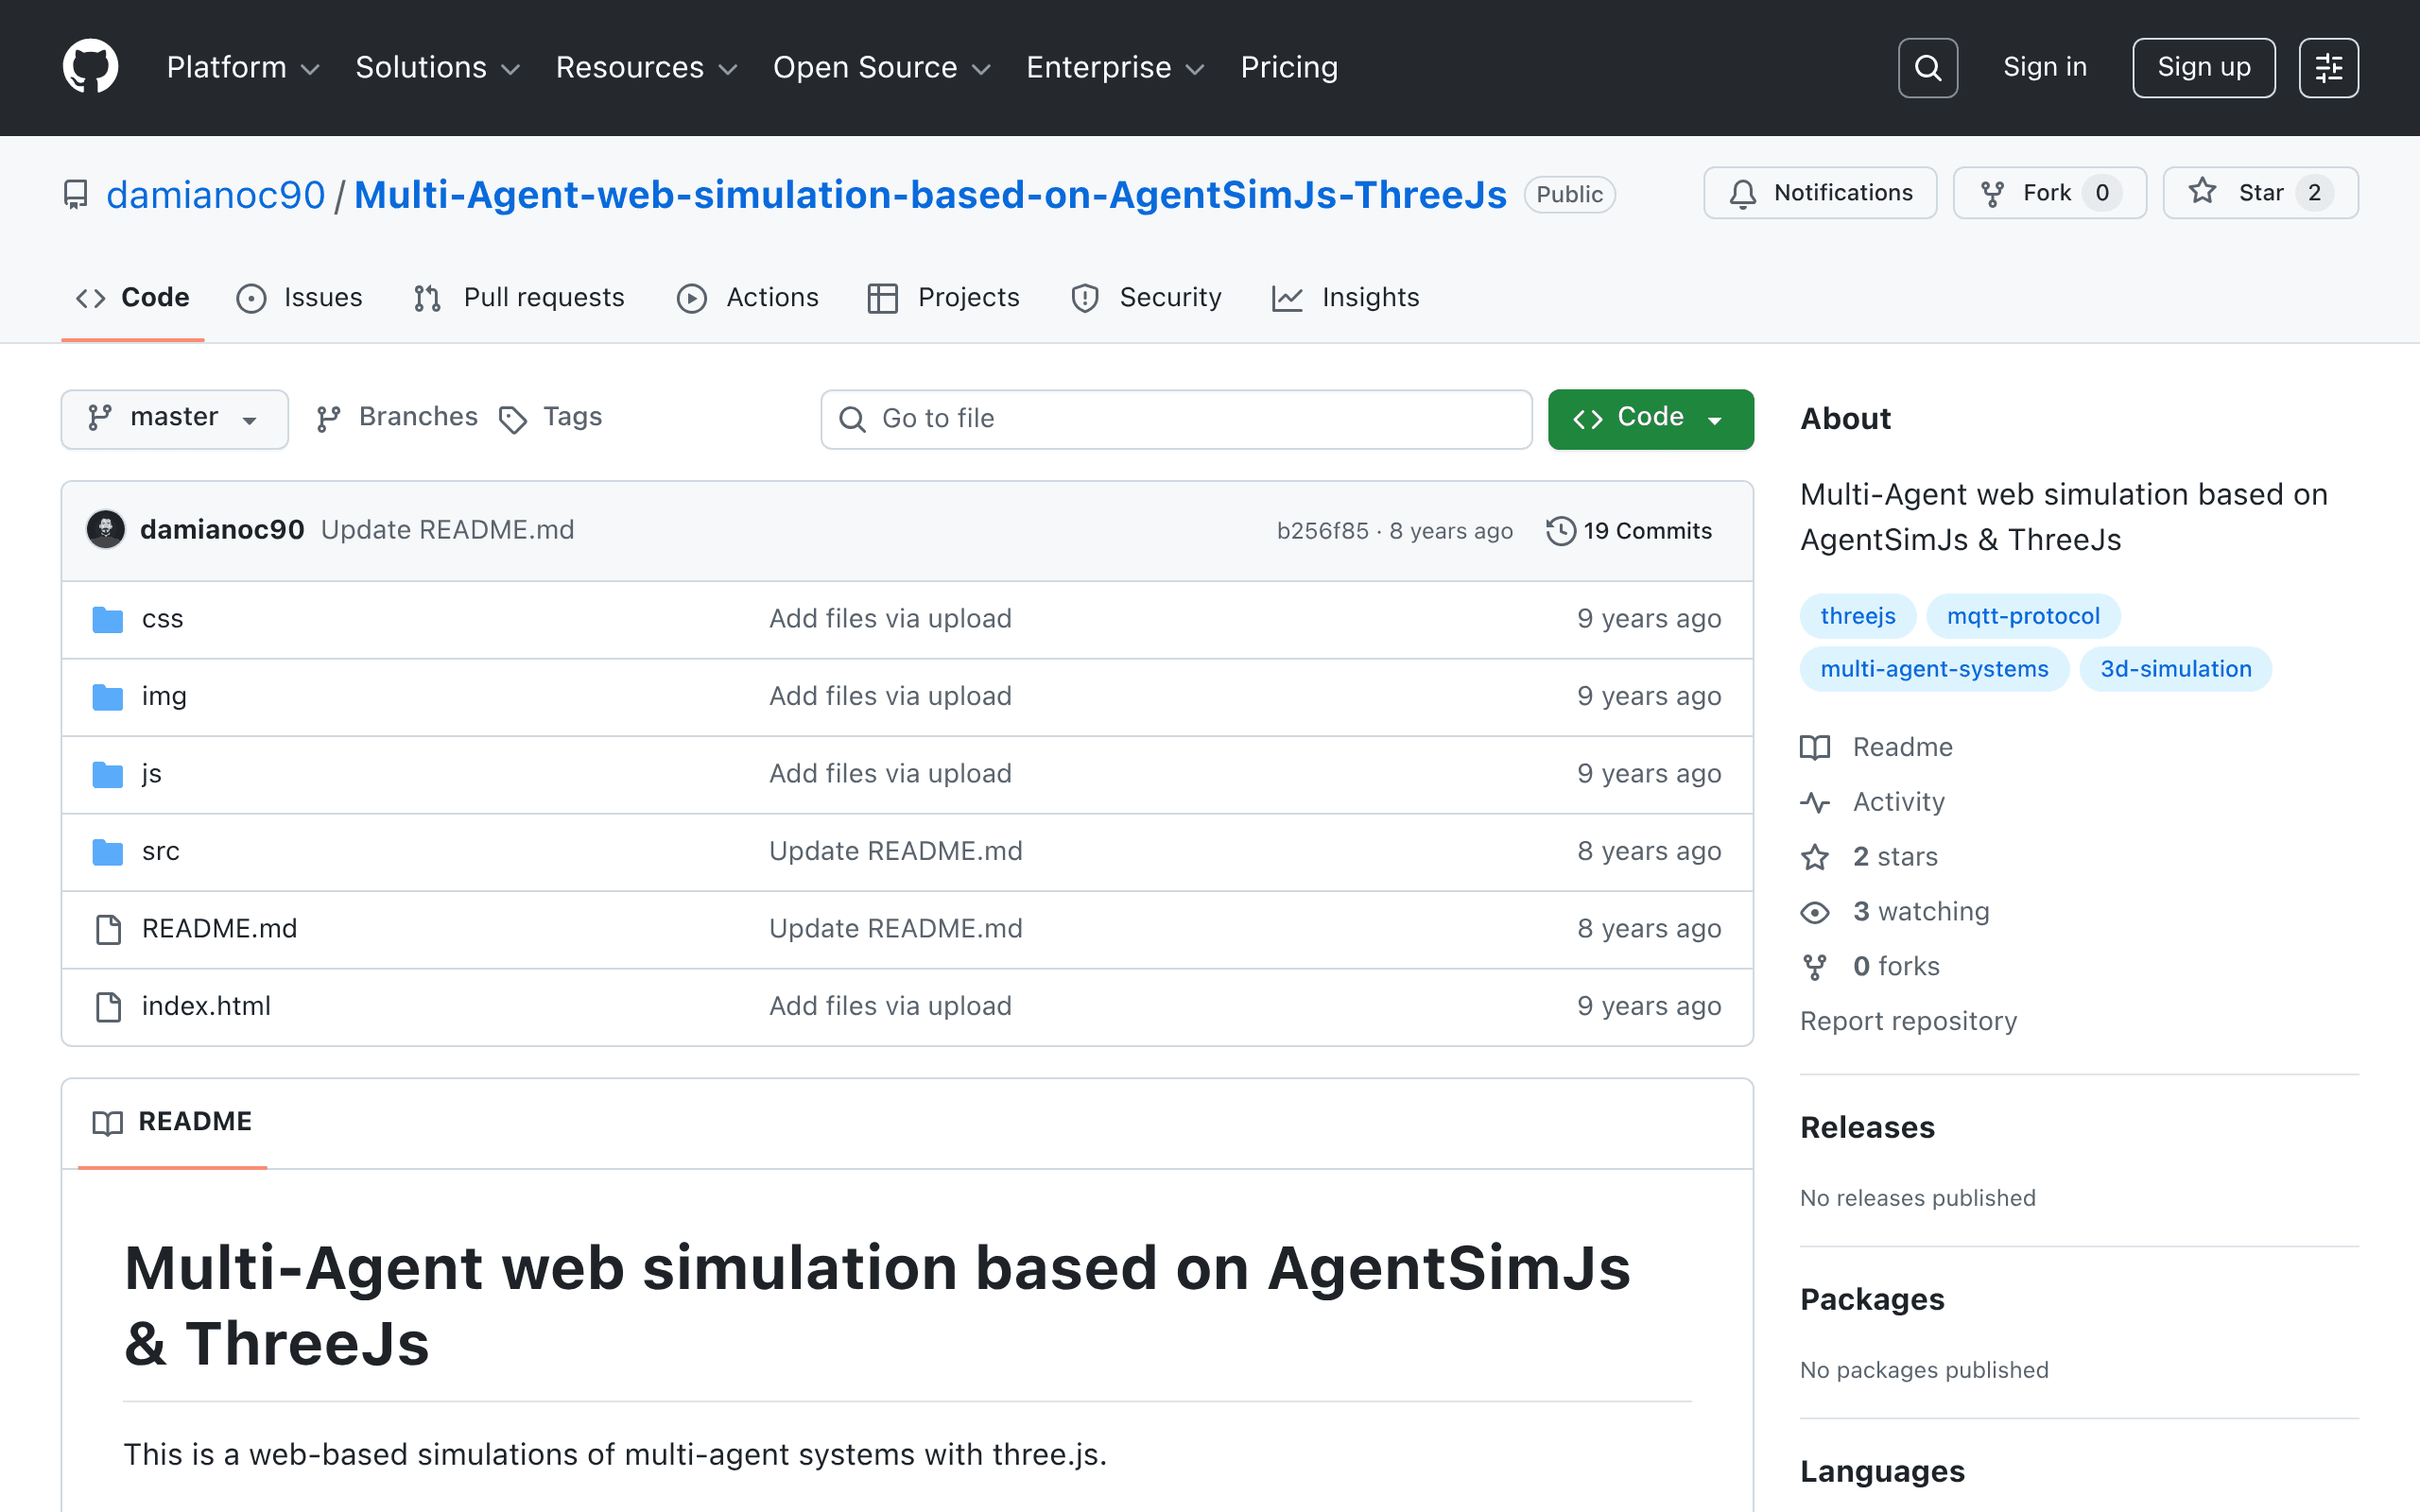Click the Branches icon
This screenshot has width=2420, height=1512.
coord(328,419)
